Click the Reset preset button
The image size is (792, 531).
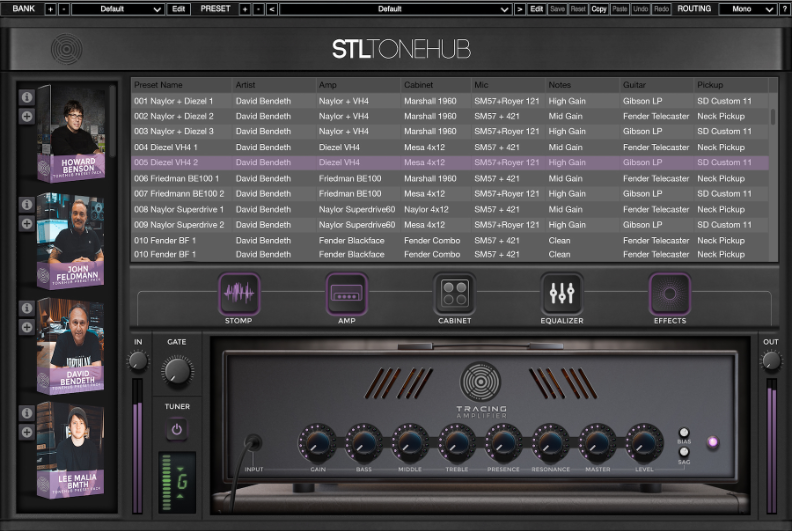[x=578, y=9]
